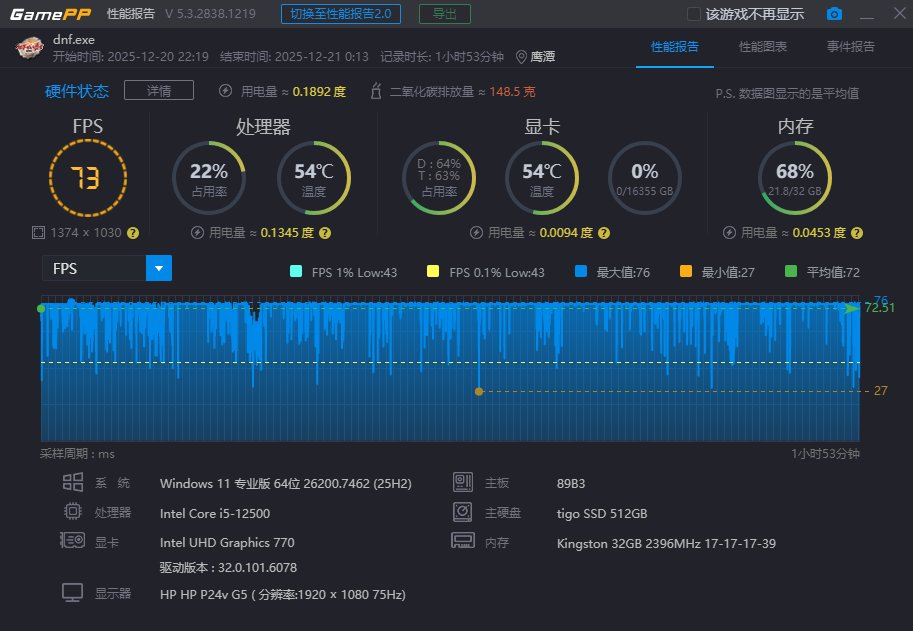Enable the 该游戏不再显示 checkbox
The height and width of the screenshot is (631, 913).
pos(692,13)
